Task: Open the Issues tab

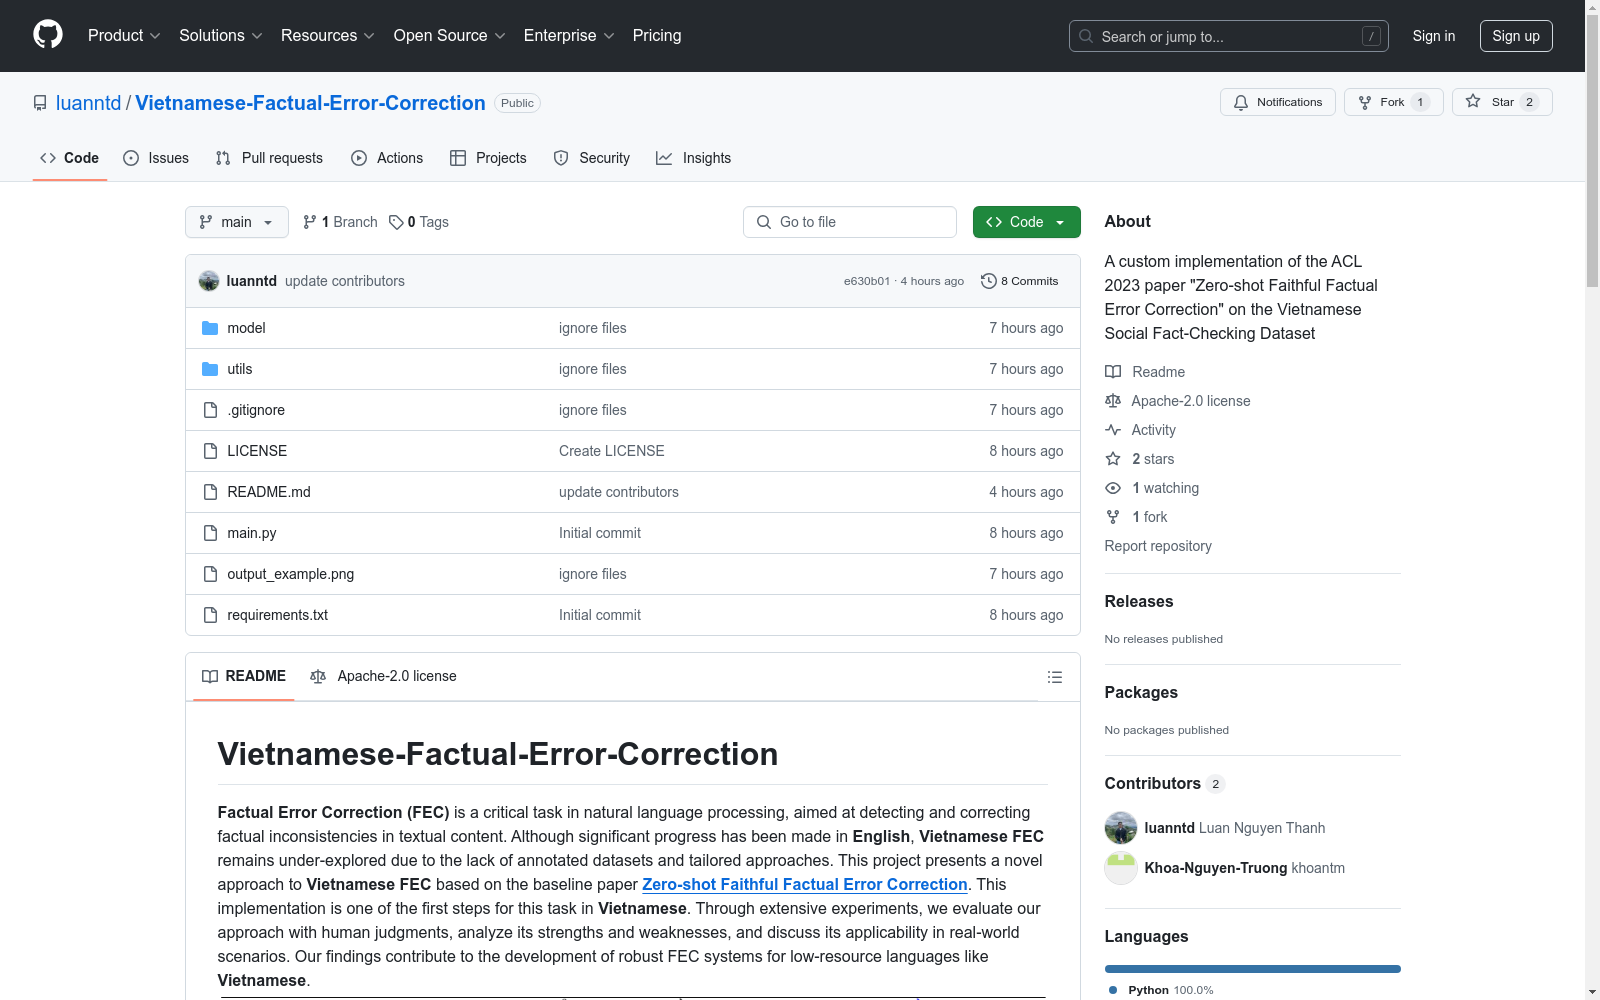Action: [156, 158]
